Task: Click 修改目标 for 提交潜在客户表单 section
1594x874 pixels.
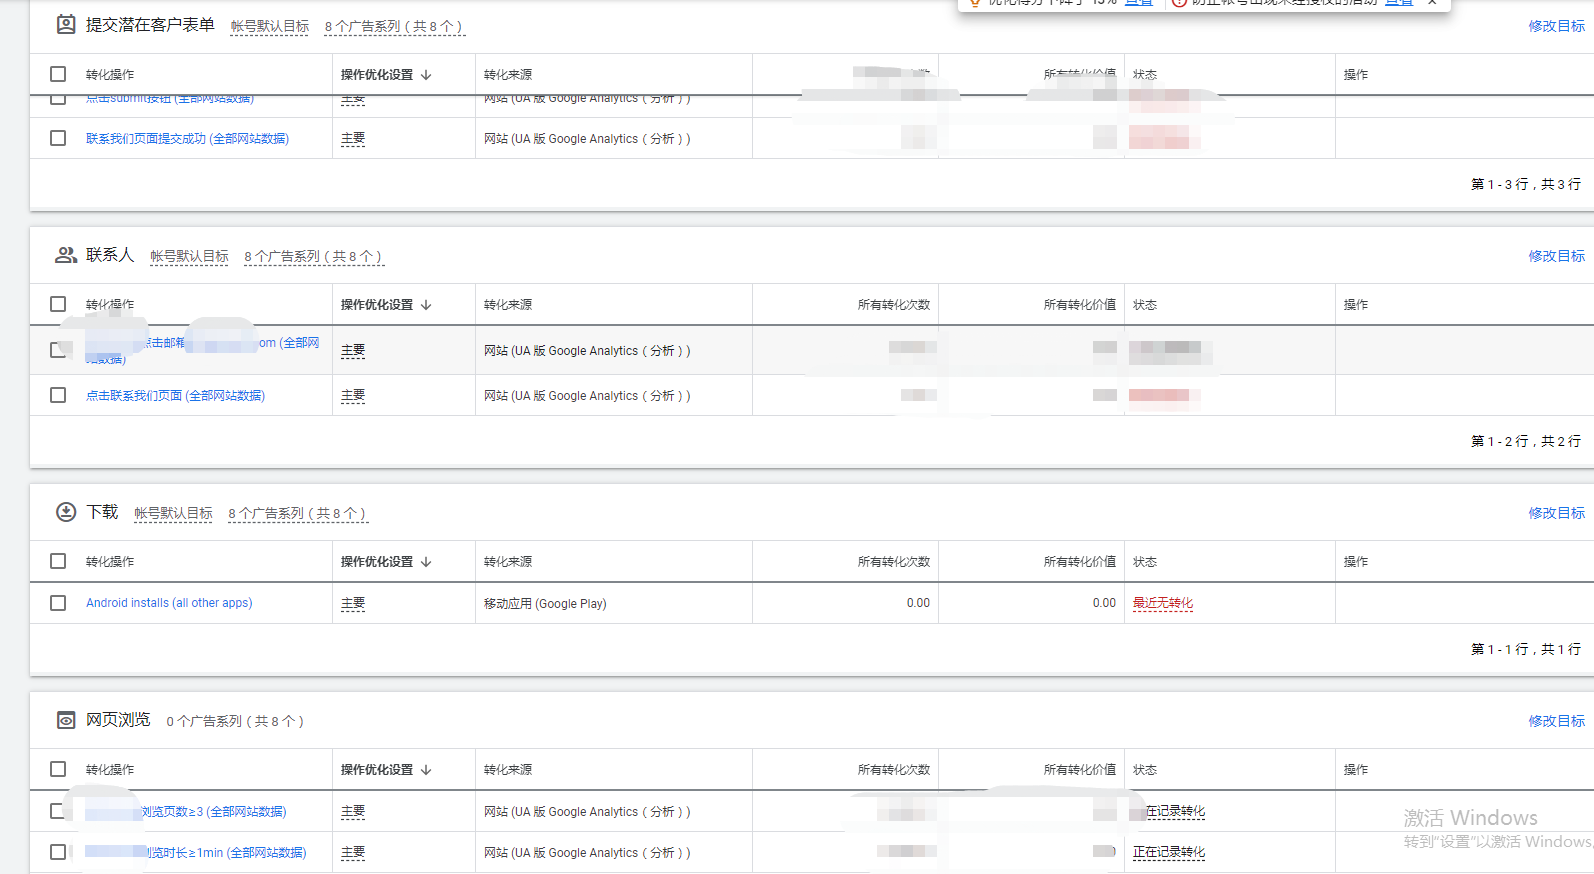Action: coord(1556,26)
